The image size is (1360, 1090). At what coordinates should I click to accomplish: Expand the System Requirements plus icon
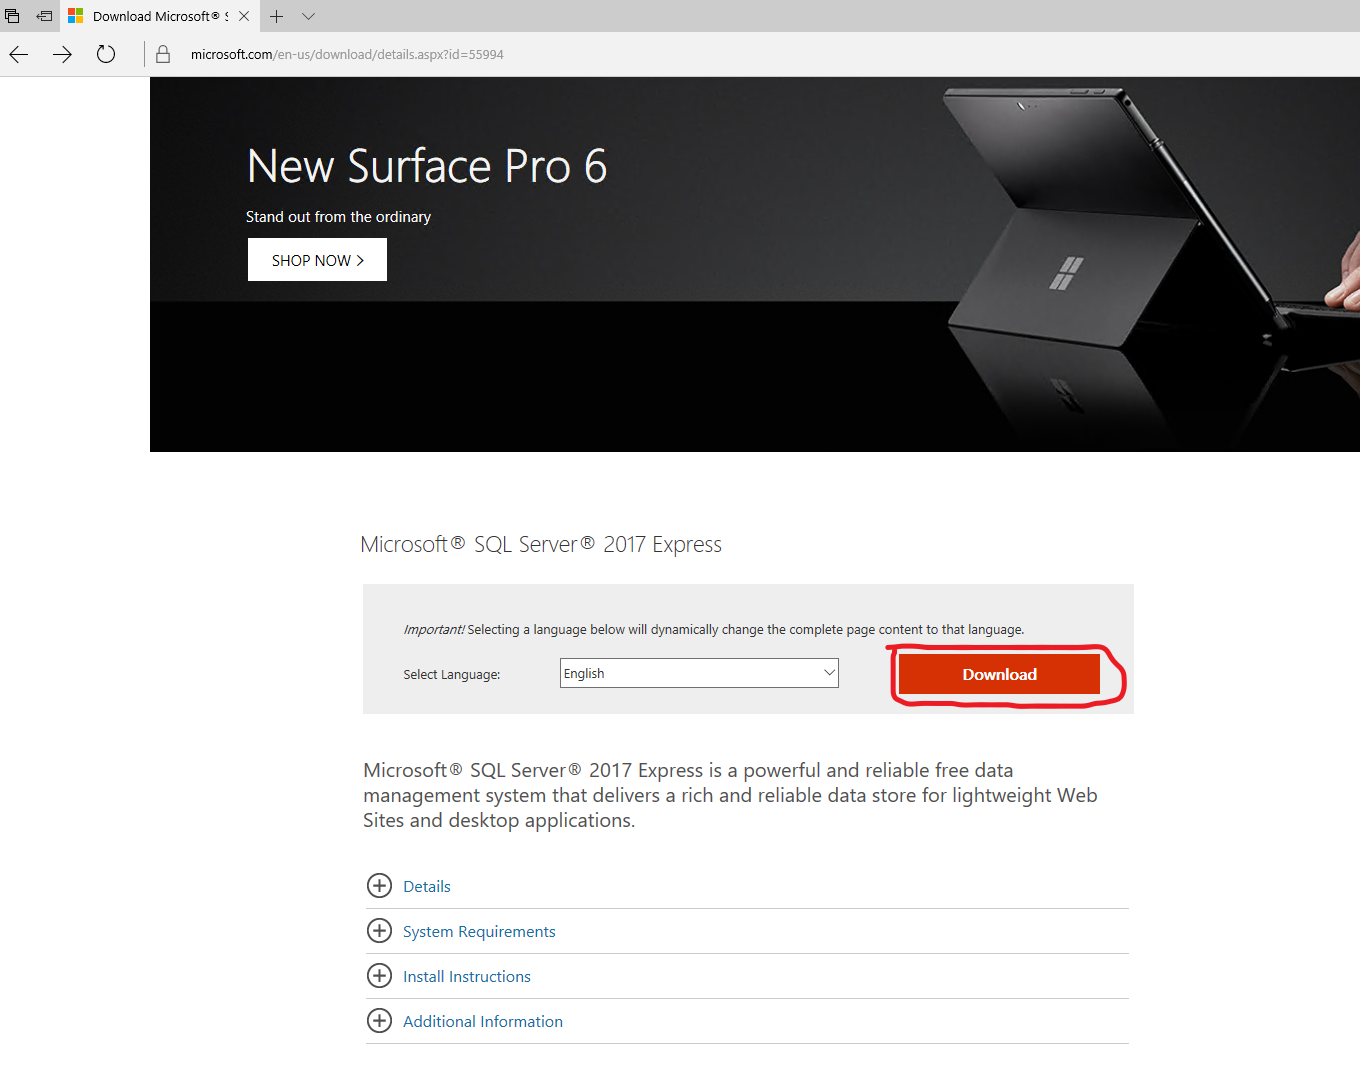point(379,931)
